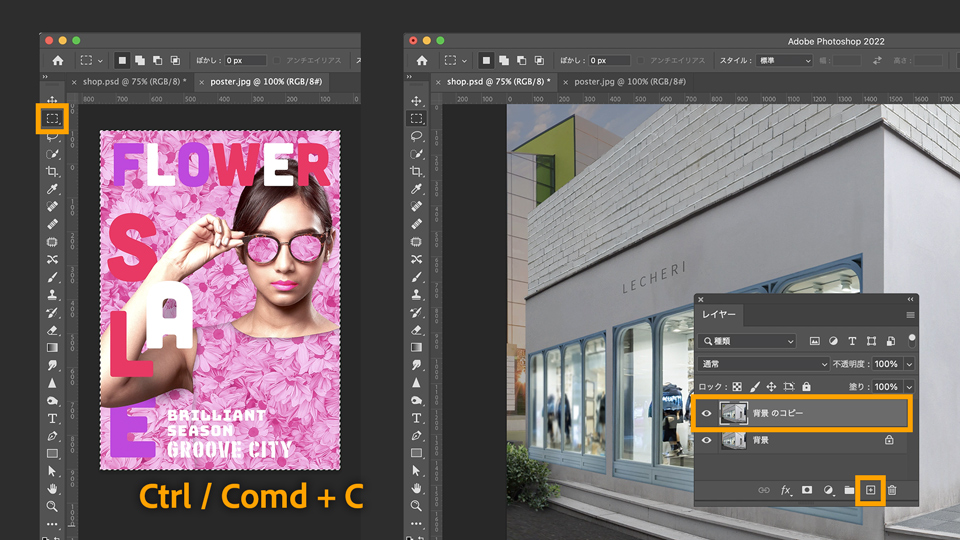Select Clone Stamp tool in poster.jpg window
This screenshot has height=540, width=960.
(x=52, y=294)
